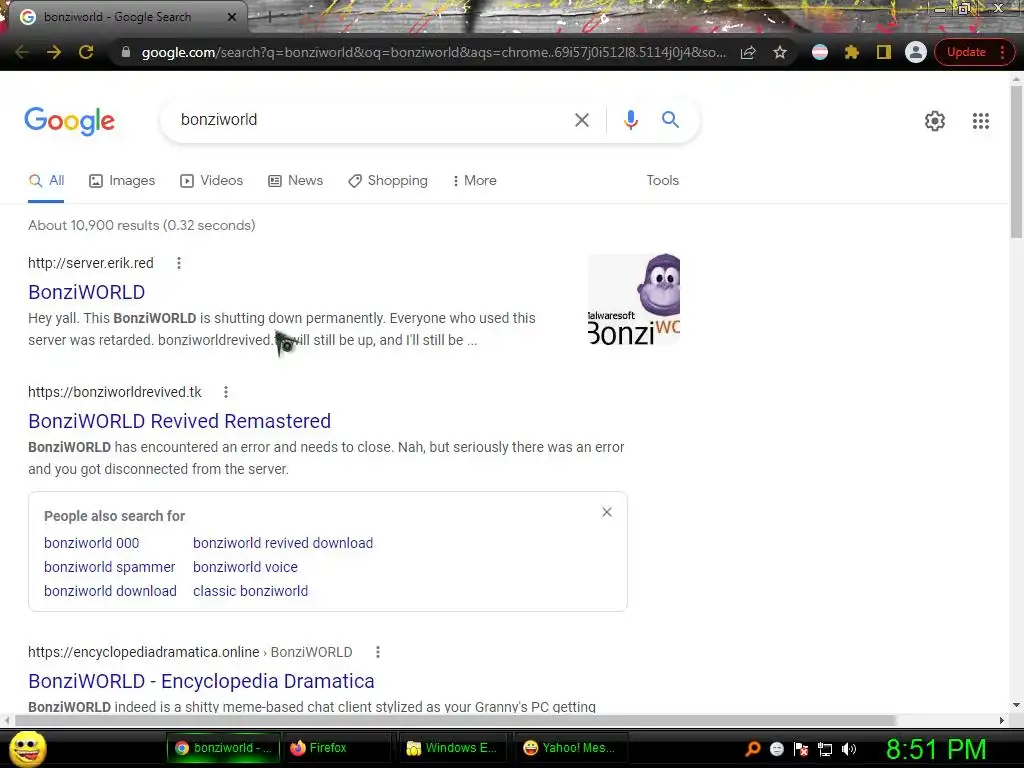This screenshot has height=768, width=1024.
Task: Click the browser back arrow
Action: point(22,52)
